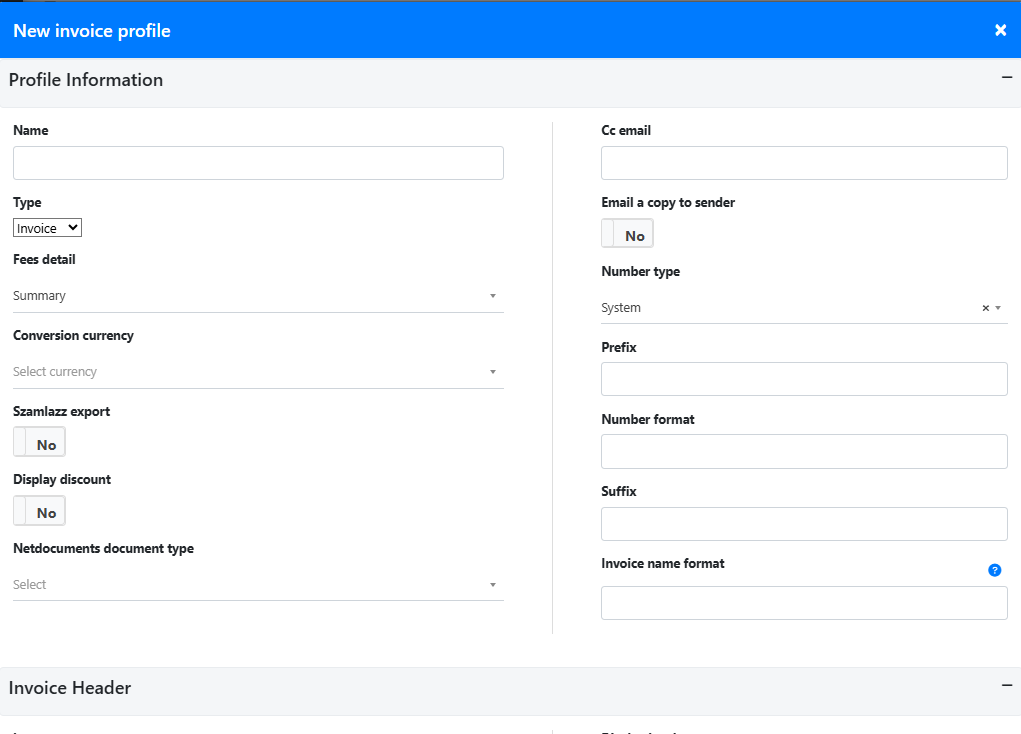The image size is (1021, 734).
Task: Focus the Cc email input field
Action: (804, 163)
